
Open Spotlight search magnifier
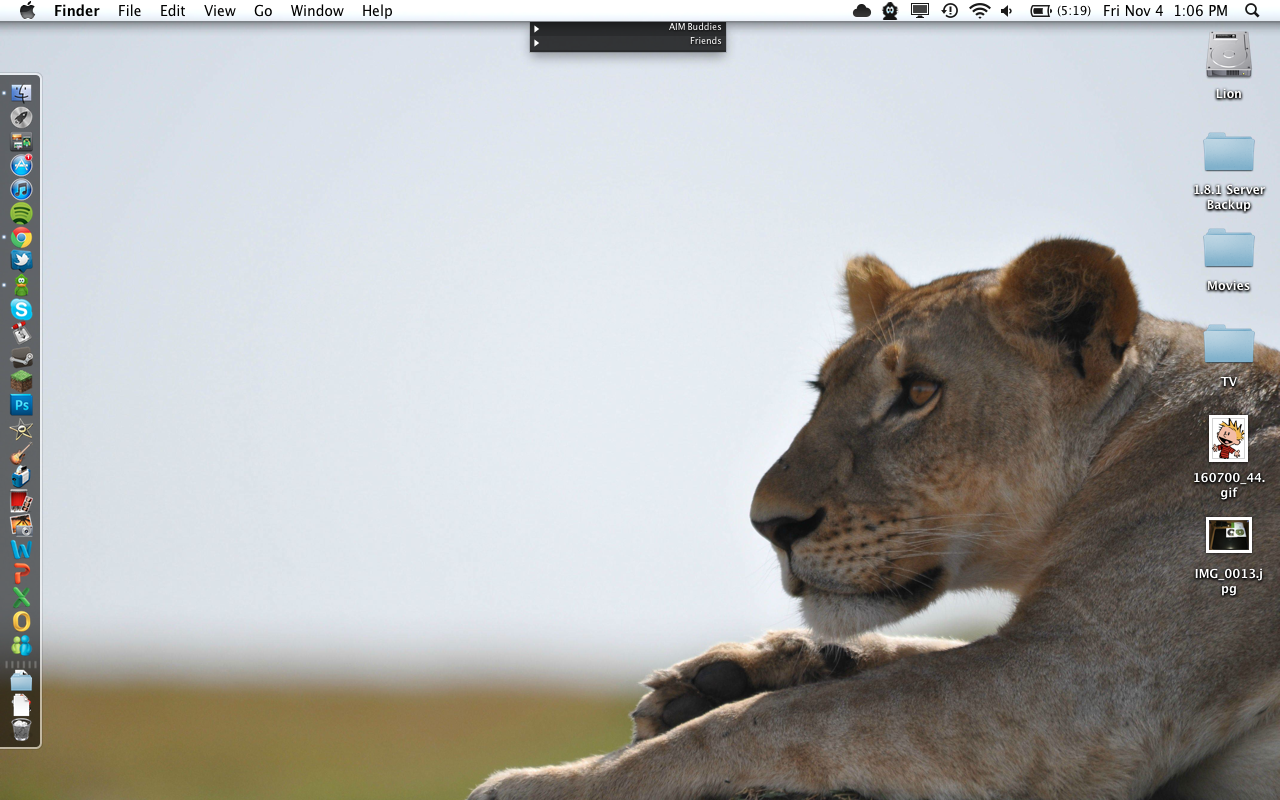tap(1252, 11)
